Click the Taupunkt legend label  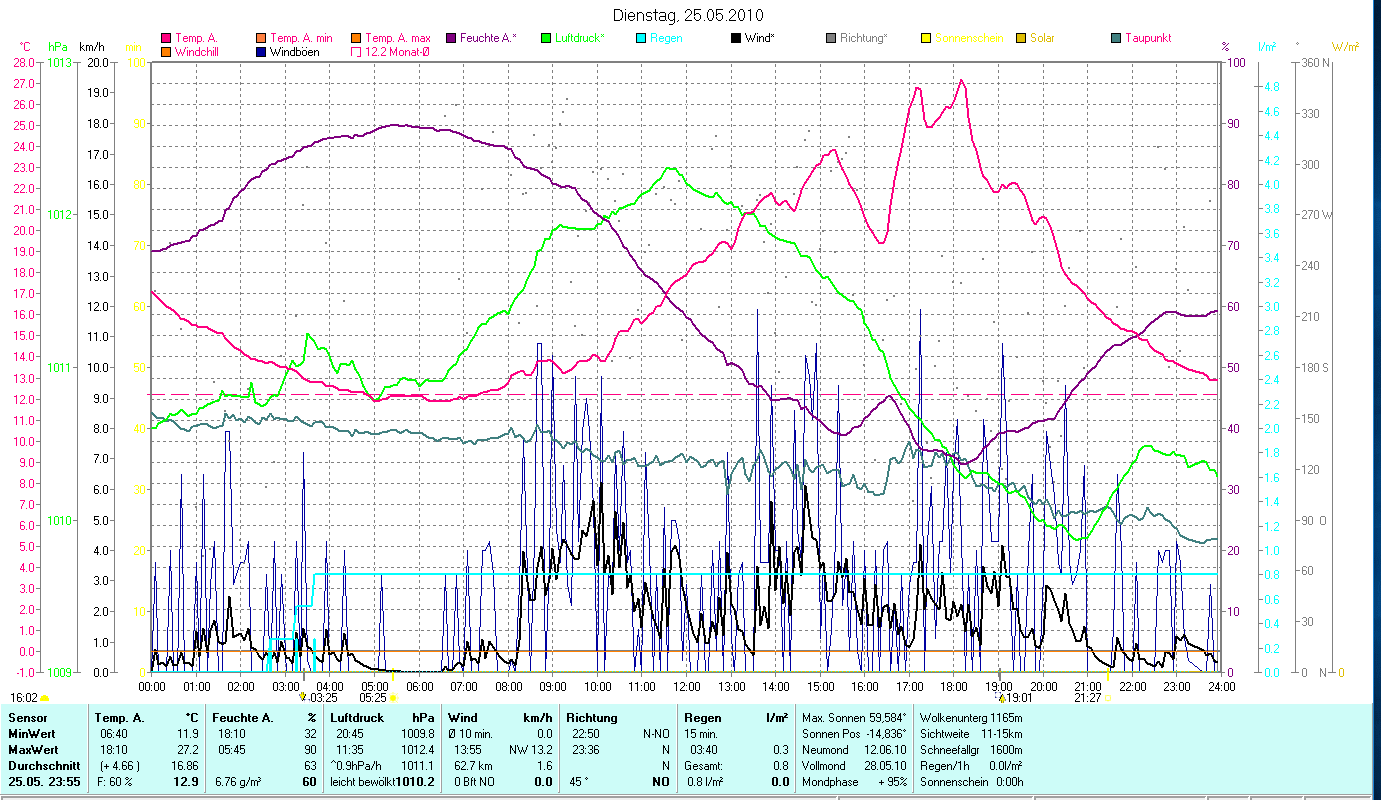1147,38
